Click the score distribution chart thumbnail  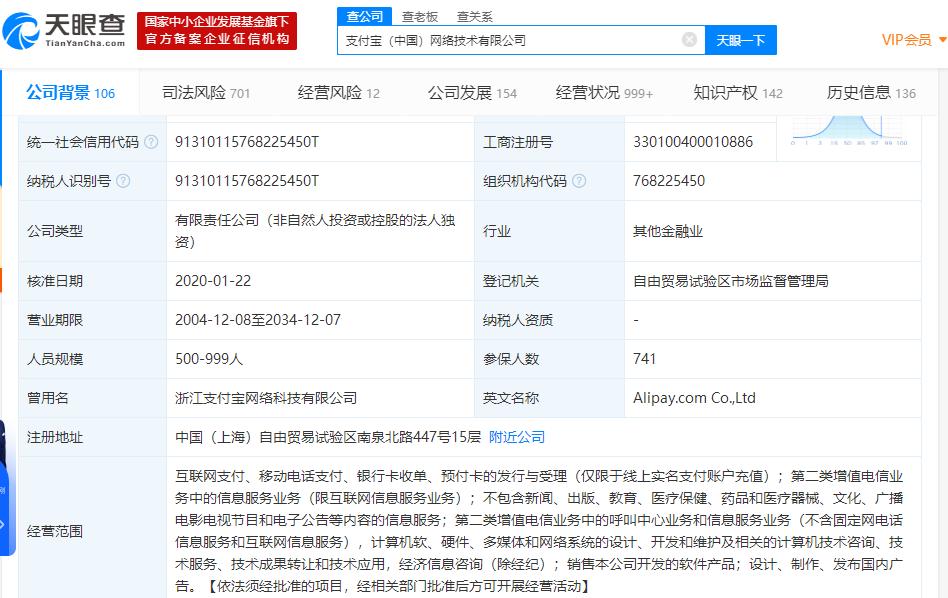click(x=849, y=131)
